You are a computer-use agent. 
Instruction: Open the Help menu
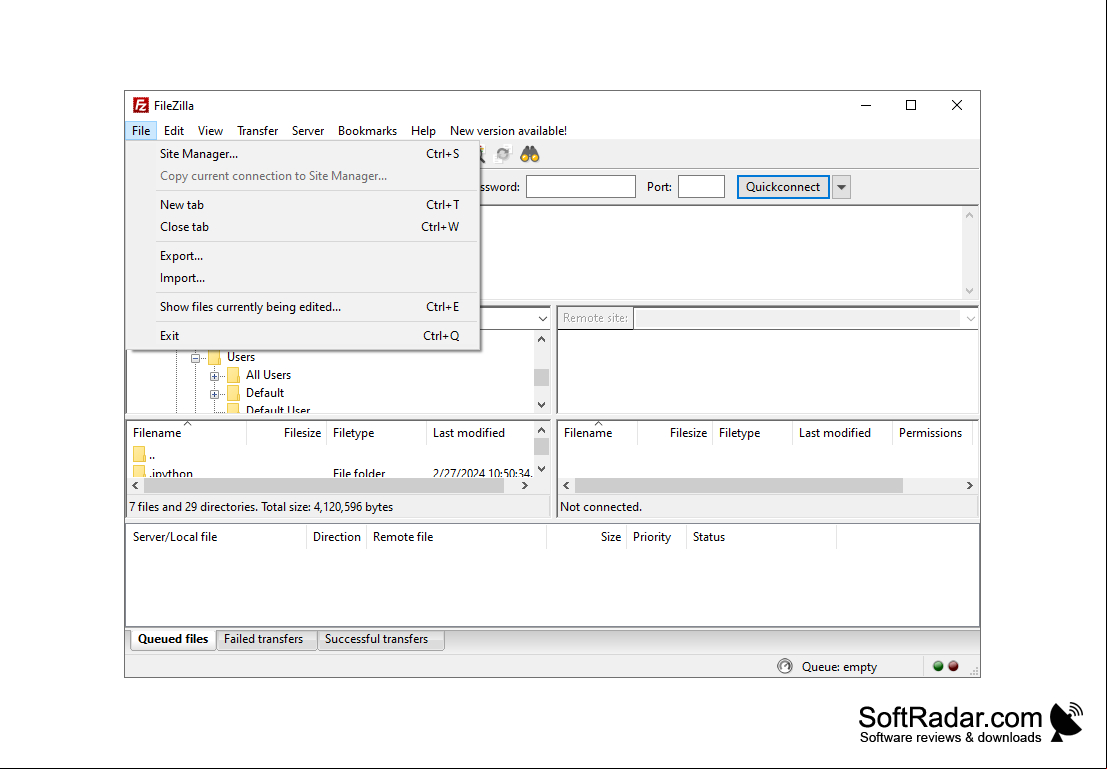coord(424,131)
